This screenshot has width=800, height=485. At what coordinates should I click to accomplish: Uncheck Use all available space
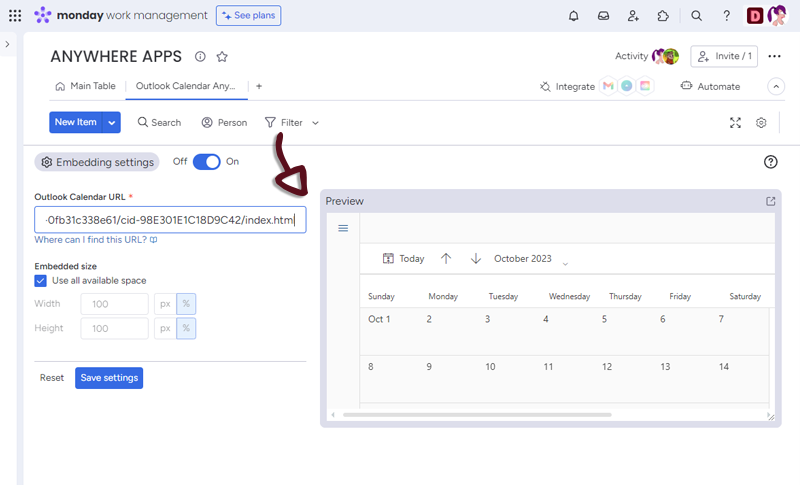tap(41, 281)
